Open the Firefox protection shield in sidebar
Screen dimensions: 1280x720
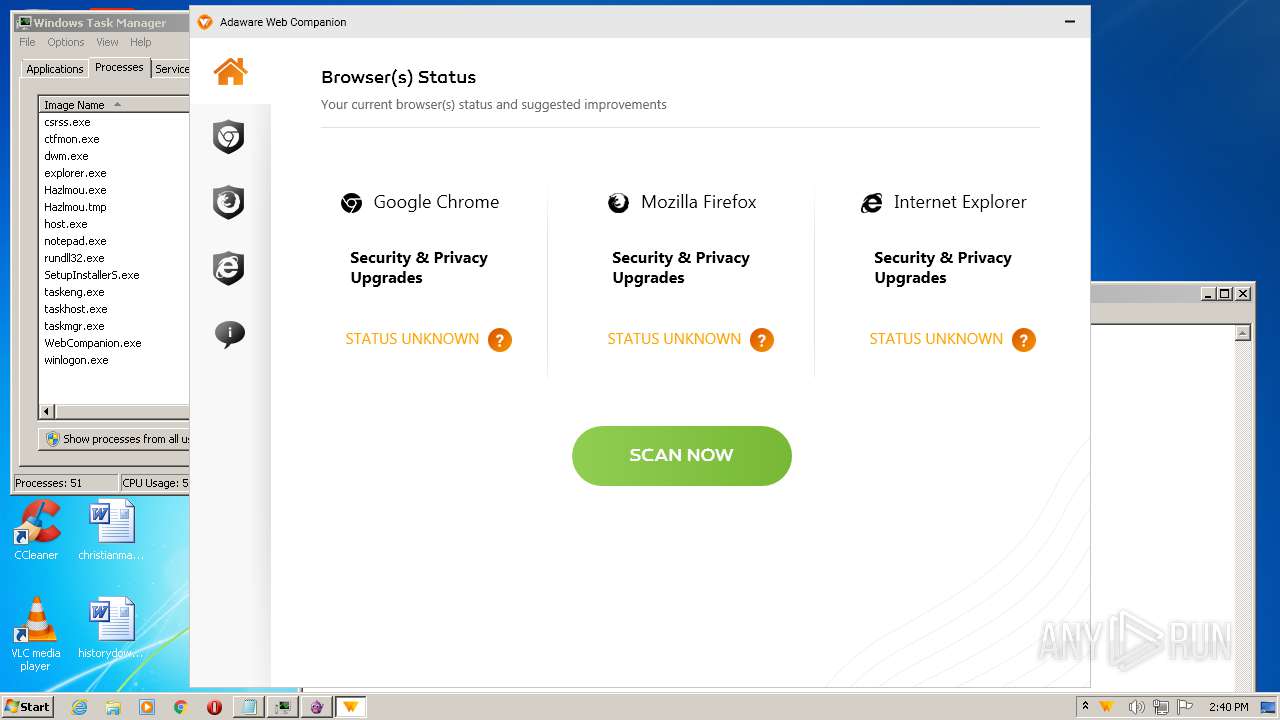229,202
